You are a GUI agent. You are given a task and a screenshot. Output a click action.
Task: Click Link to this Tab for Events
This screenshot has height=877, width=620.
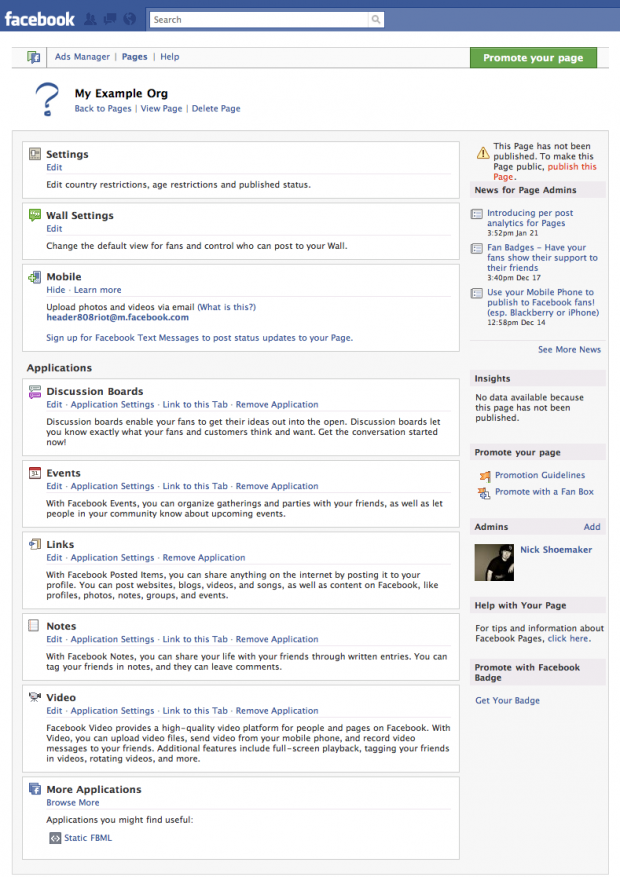pyautogui.click(x=195, y=486)
